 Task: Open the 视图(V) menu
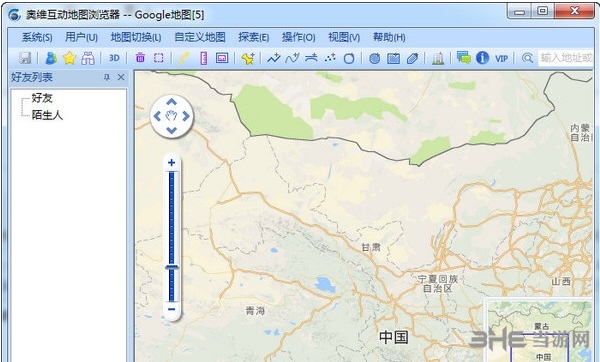344,37
